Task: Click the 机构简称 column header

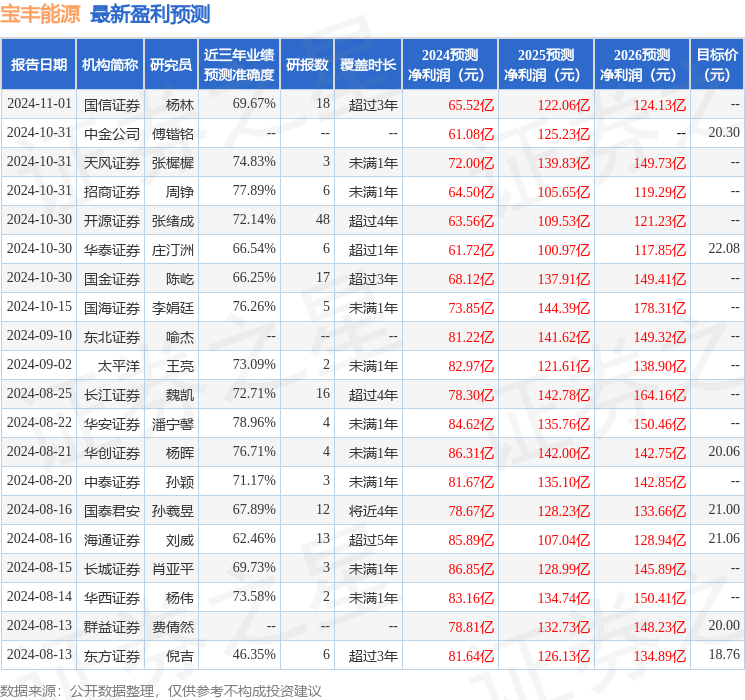Action: pos(110,65)
